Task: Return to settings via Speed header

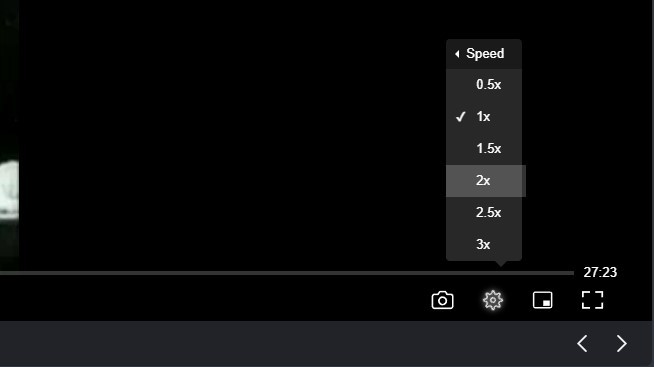Action: pyautogui.click(x=484, y=54)
